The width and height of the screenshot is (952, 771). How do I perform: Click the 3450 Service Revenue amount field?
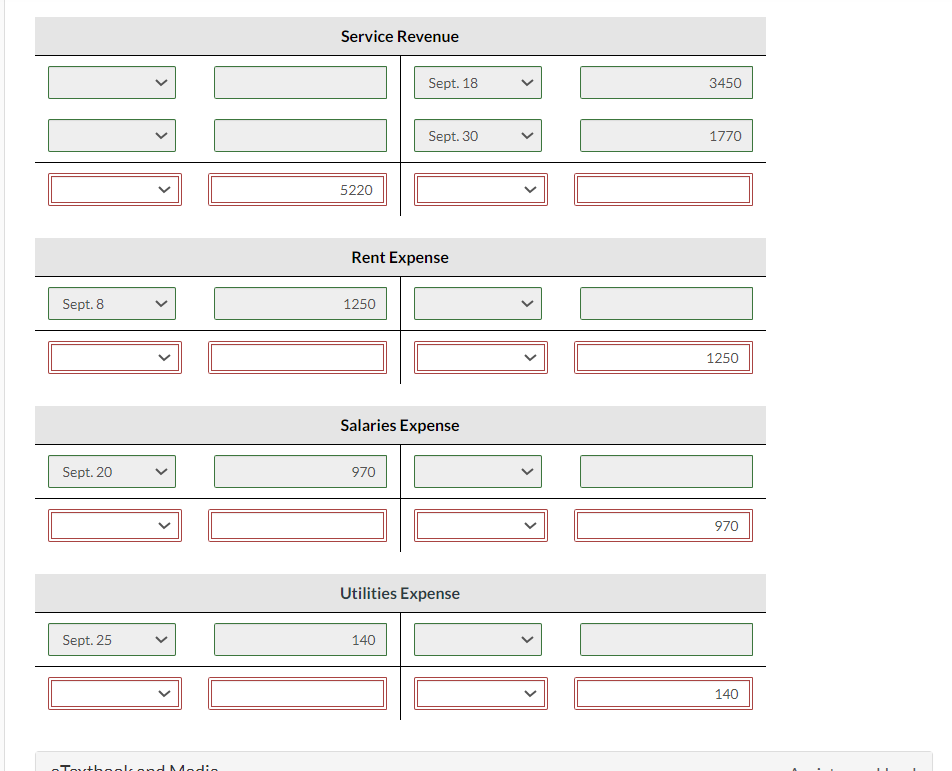point(666,82)
